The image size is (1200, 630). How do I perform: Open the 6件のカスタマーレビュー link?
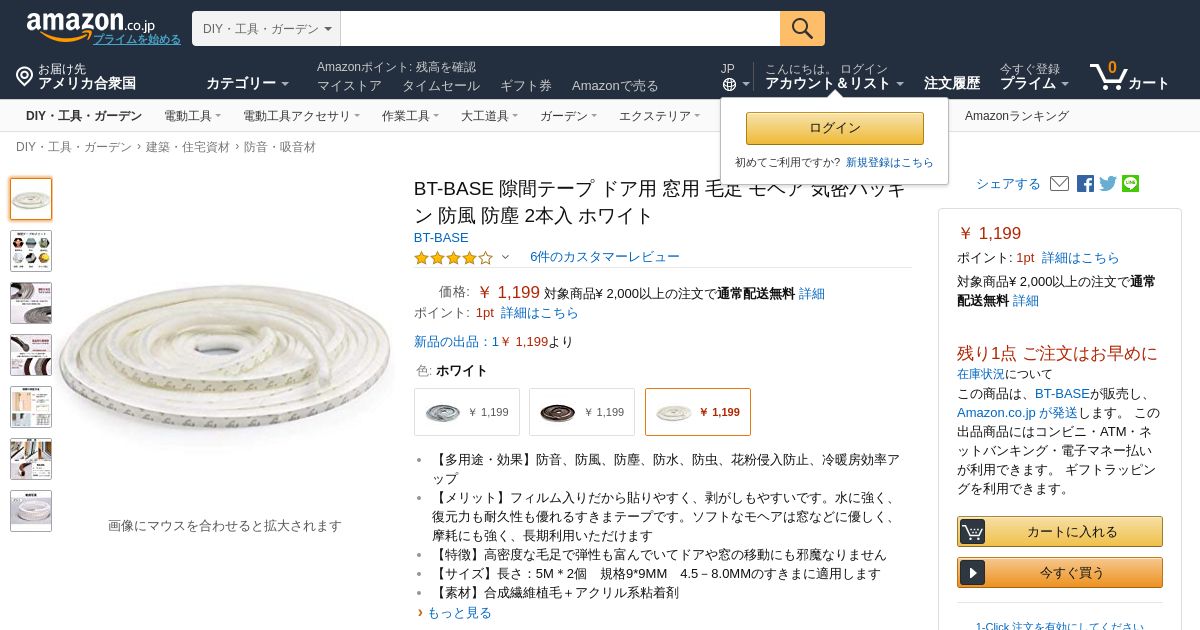[604, 257]
